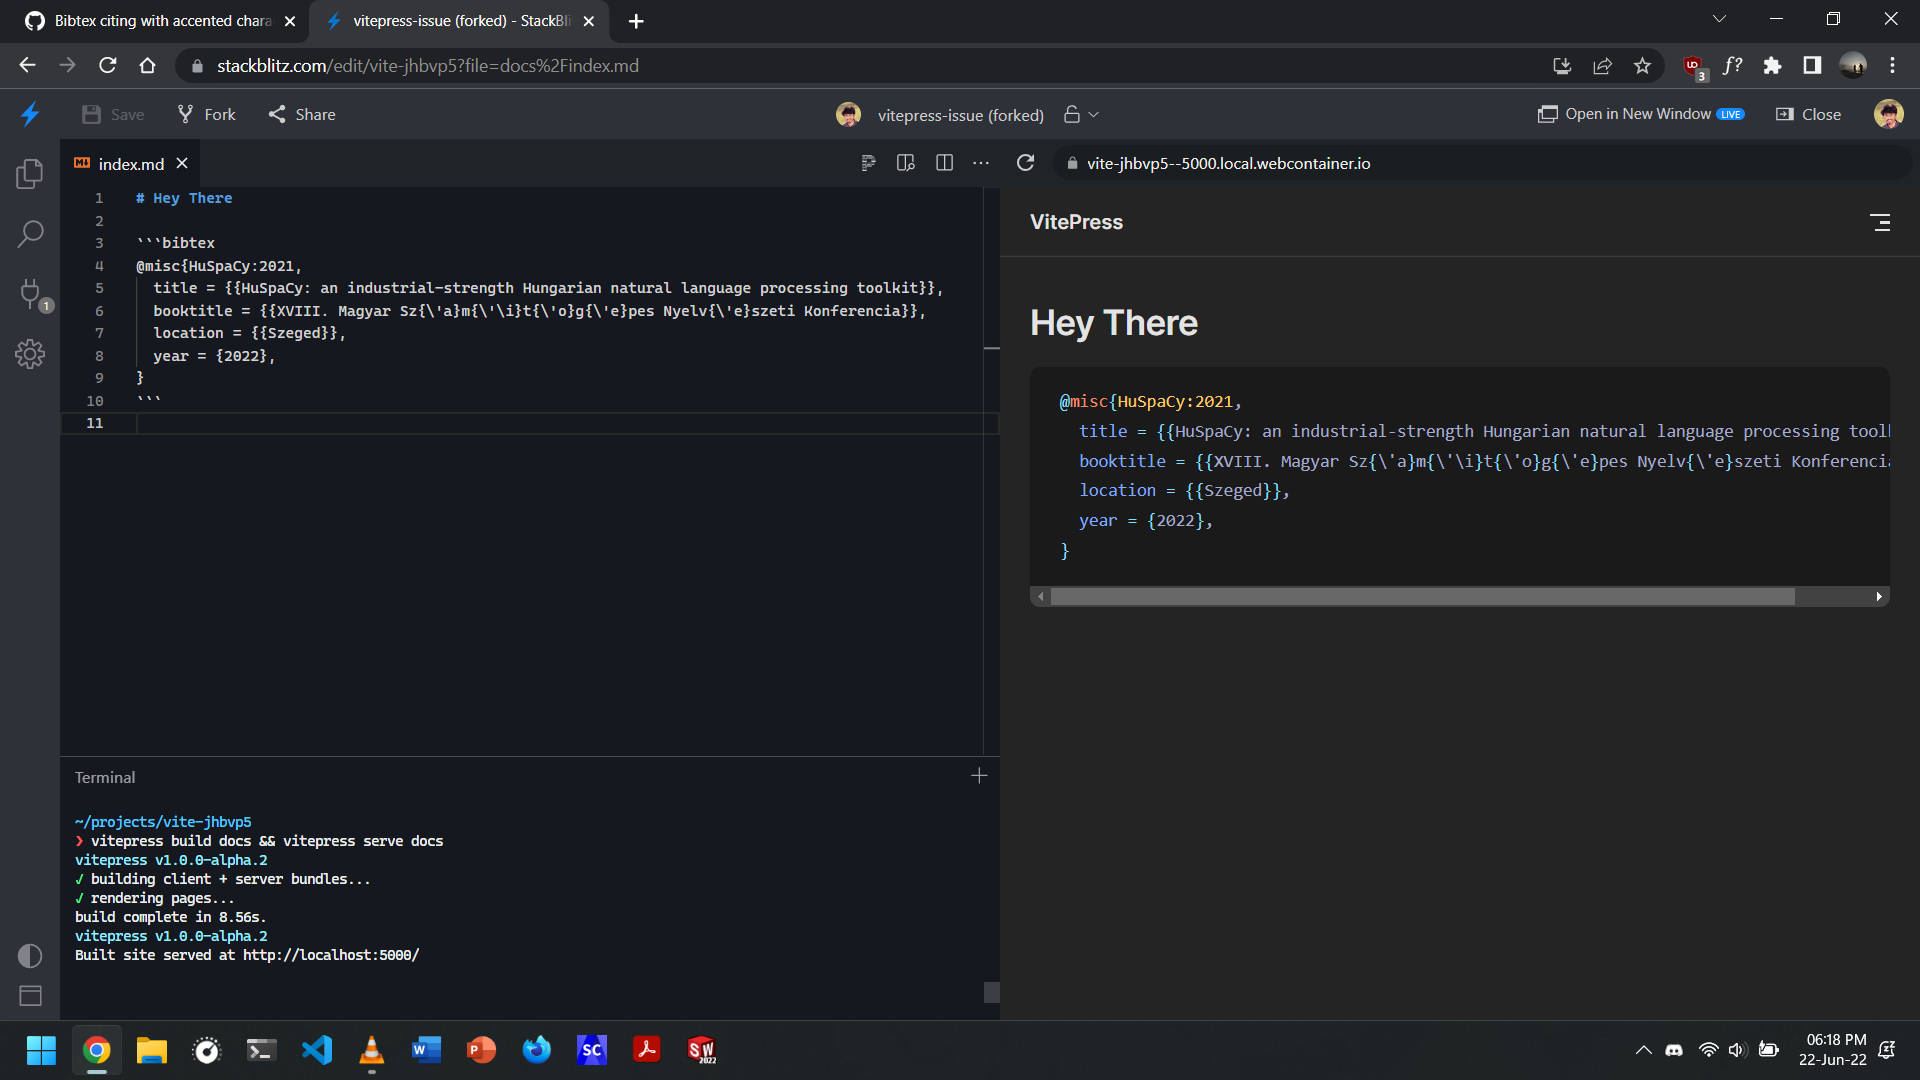This screenshot has height=1080, width=1920.
Task: Click the StackBlitz lightning bolt logo
Action: [x=30, y=114]
